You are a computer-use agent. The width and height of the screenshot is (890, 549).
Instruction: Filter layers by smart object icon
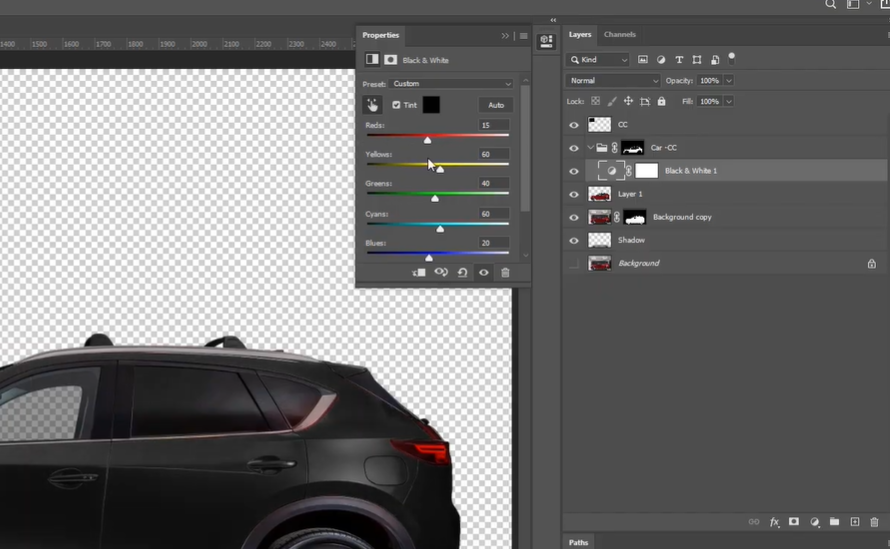tap(715, 60)
